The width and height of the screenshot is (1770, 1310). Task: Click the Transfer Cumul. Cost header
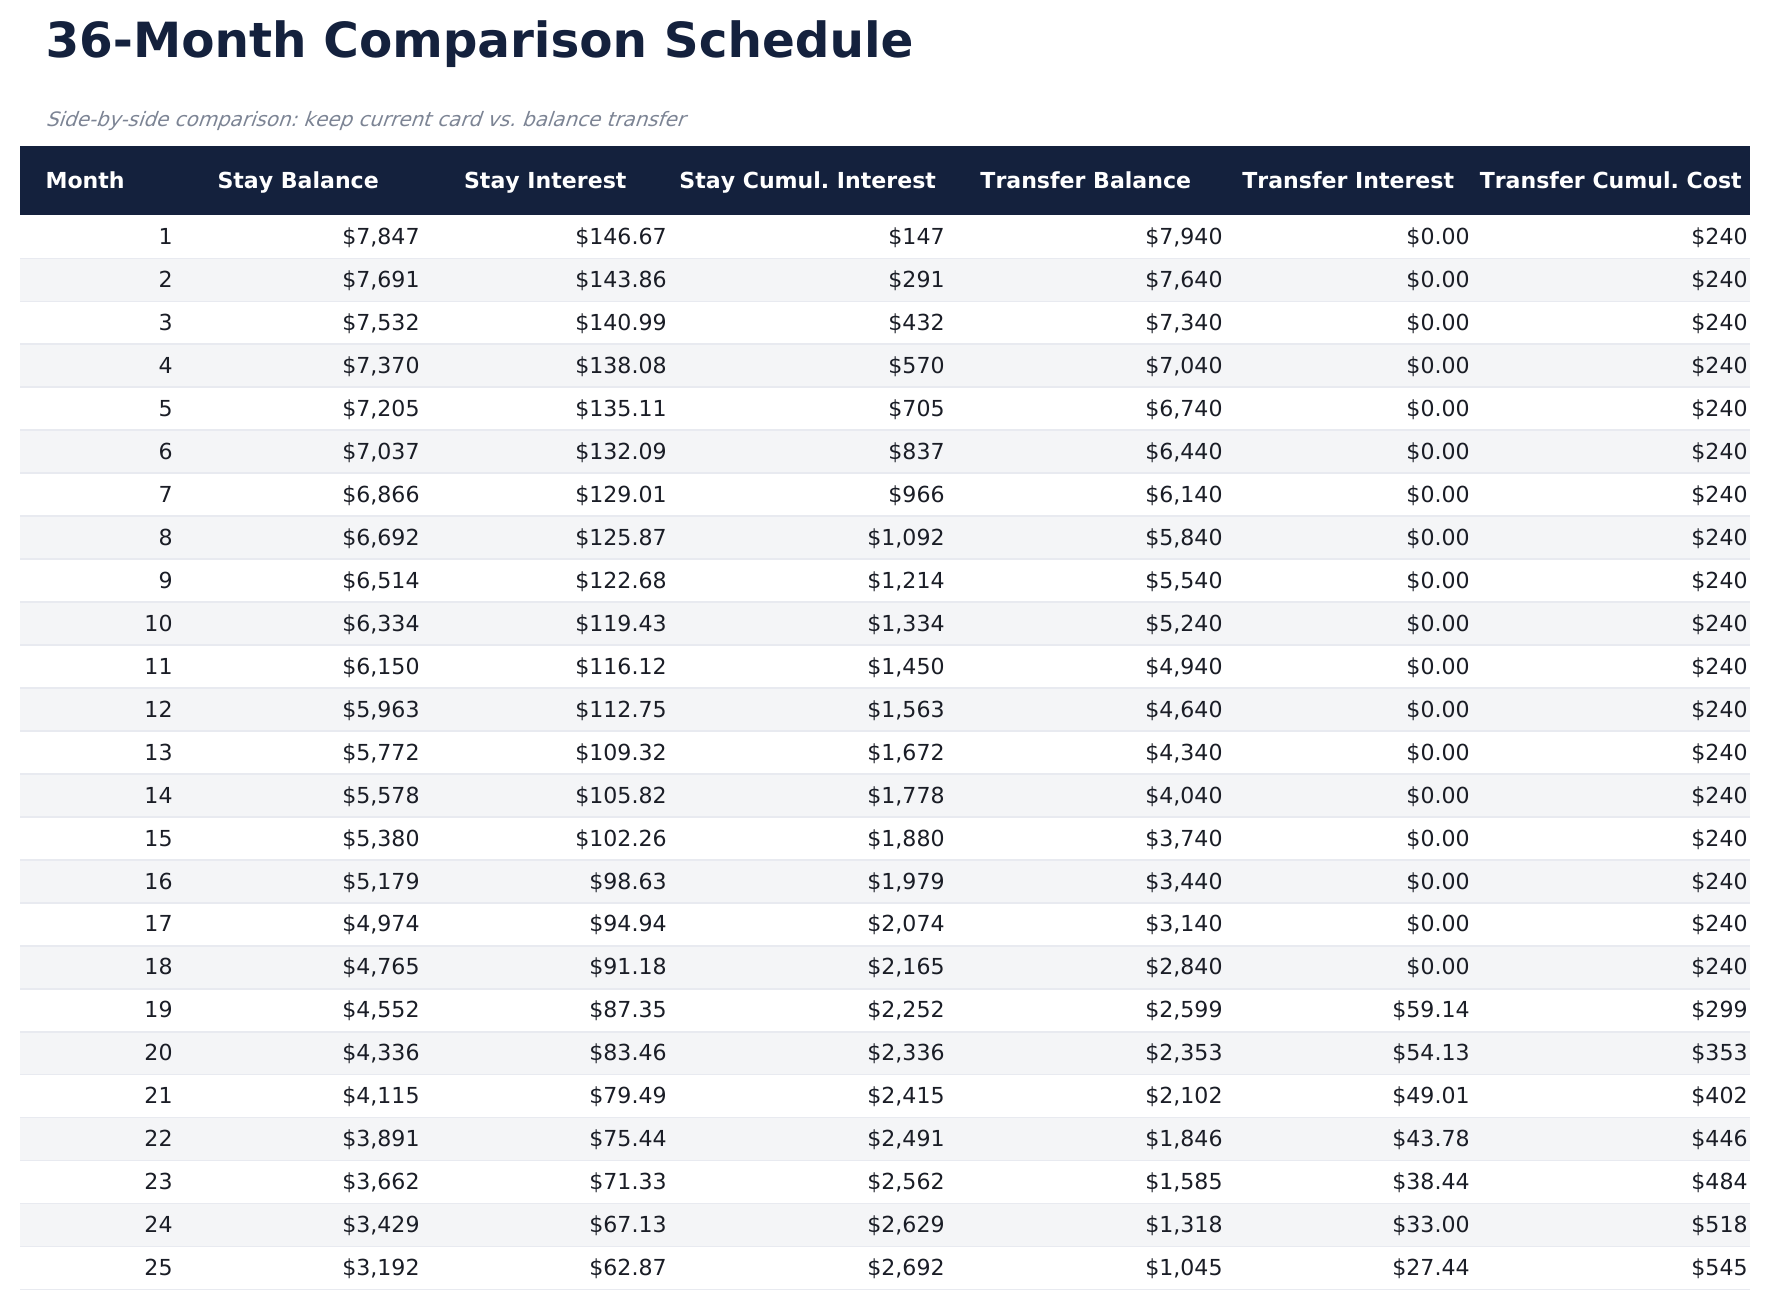tap(1610, 181)
